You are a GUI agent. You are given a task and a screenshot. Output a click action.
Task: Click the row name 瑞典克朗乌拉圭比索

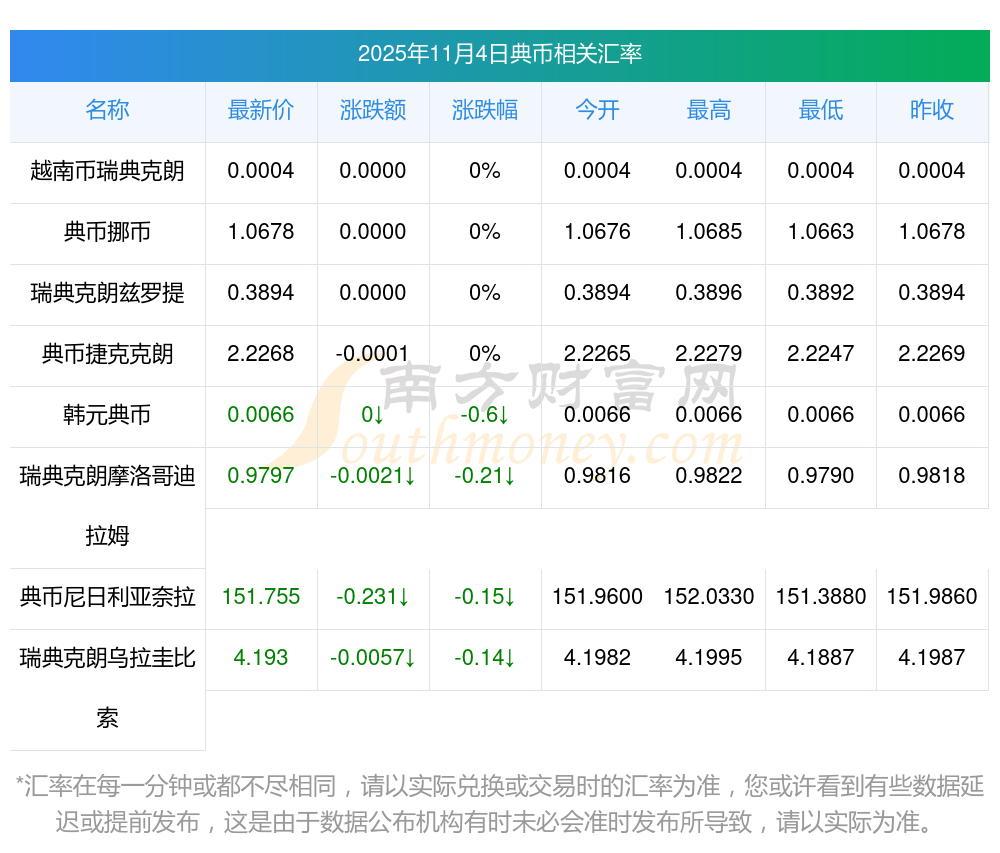[107, 688]
